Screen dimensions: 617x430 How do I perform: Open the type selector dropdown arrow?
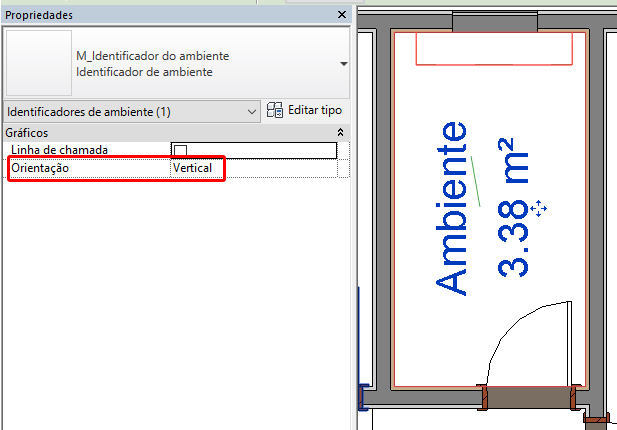344,64
